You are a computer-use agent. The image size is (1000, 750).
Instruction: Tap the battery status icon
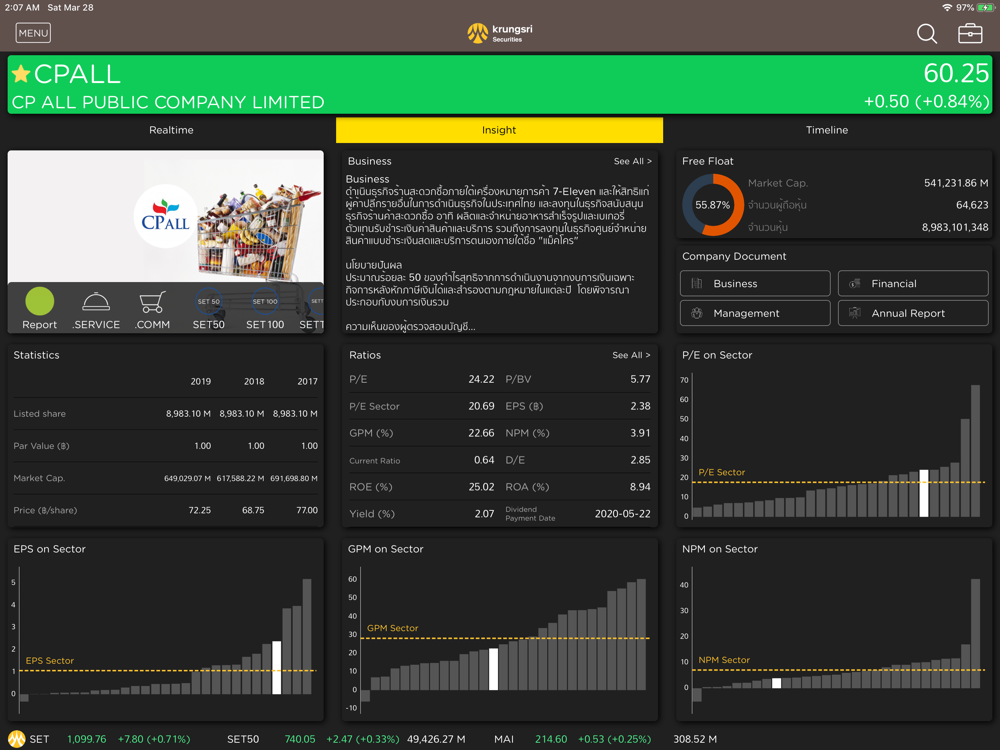pos(985,8)
